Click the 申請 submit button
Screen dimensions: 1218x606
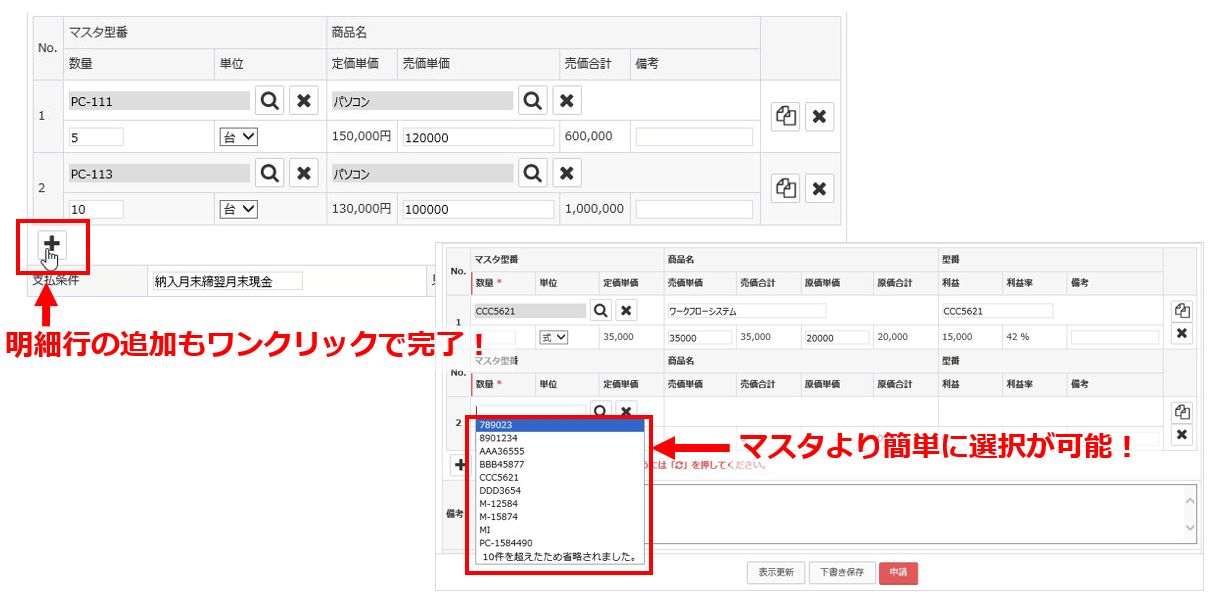point(897,573)
